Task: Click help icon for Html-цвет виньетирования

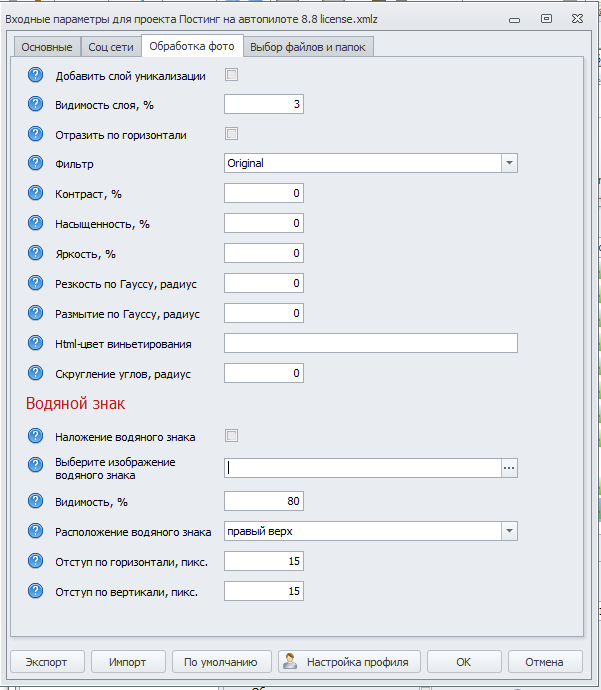Action: [36, 343]
